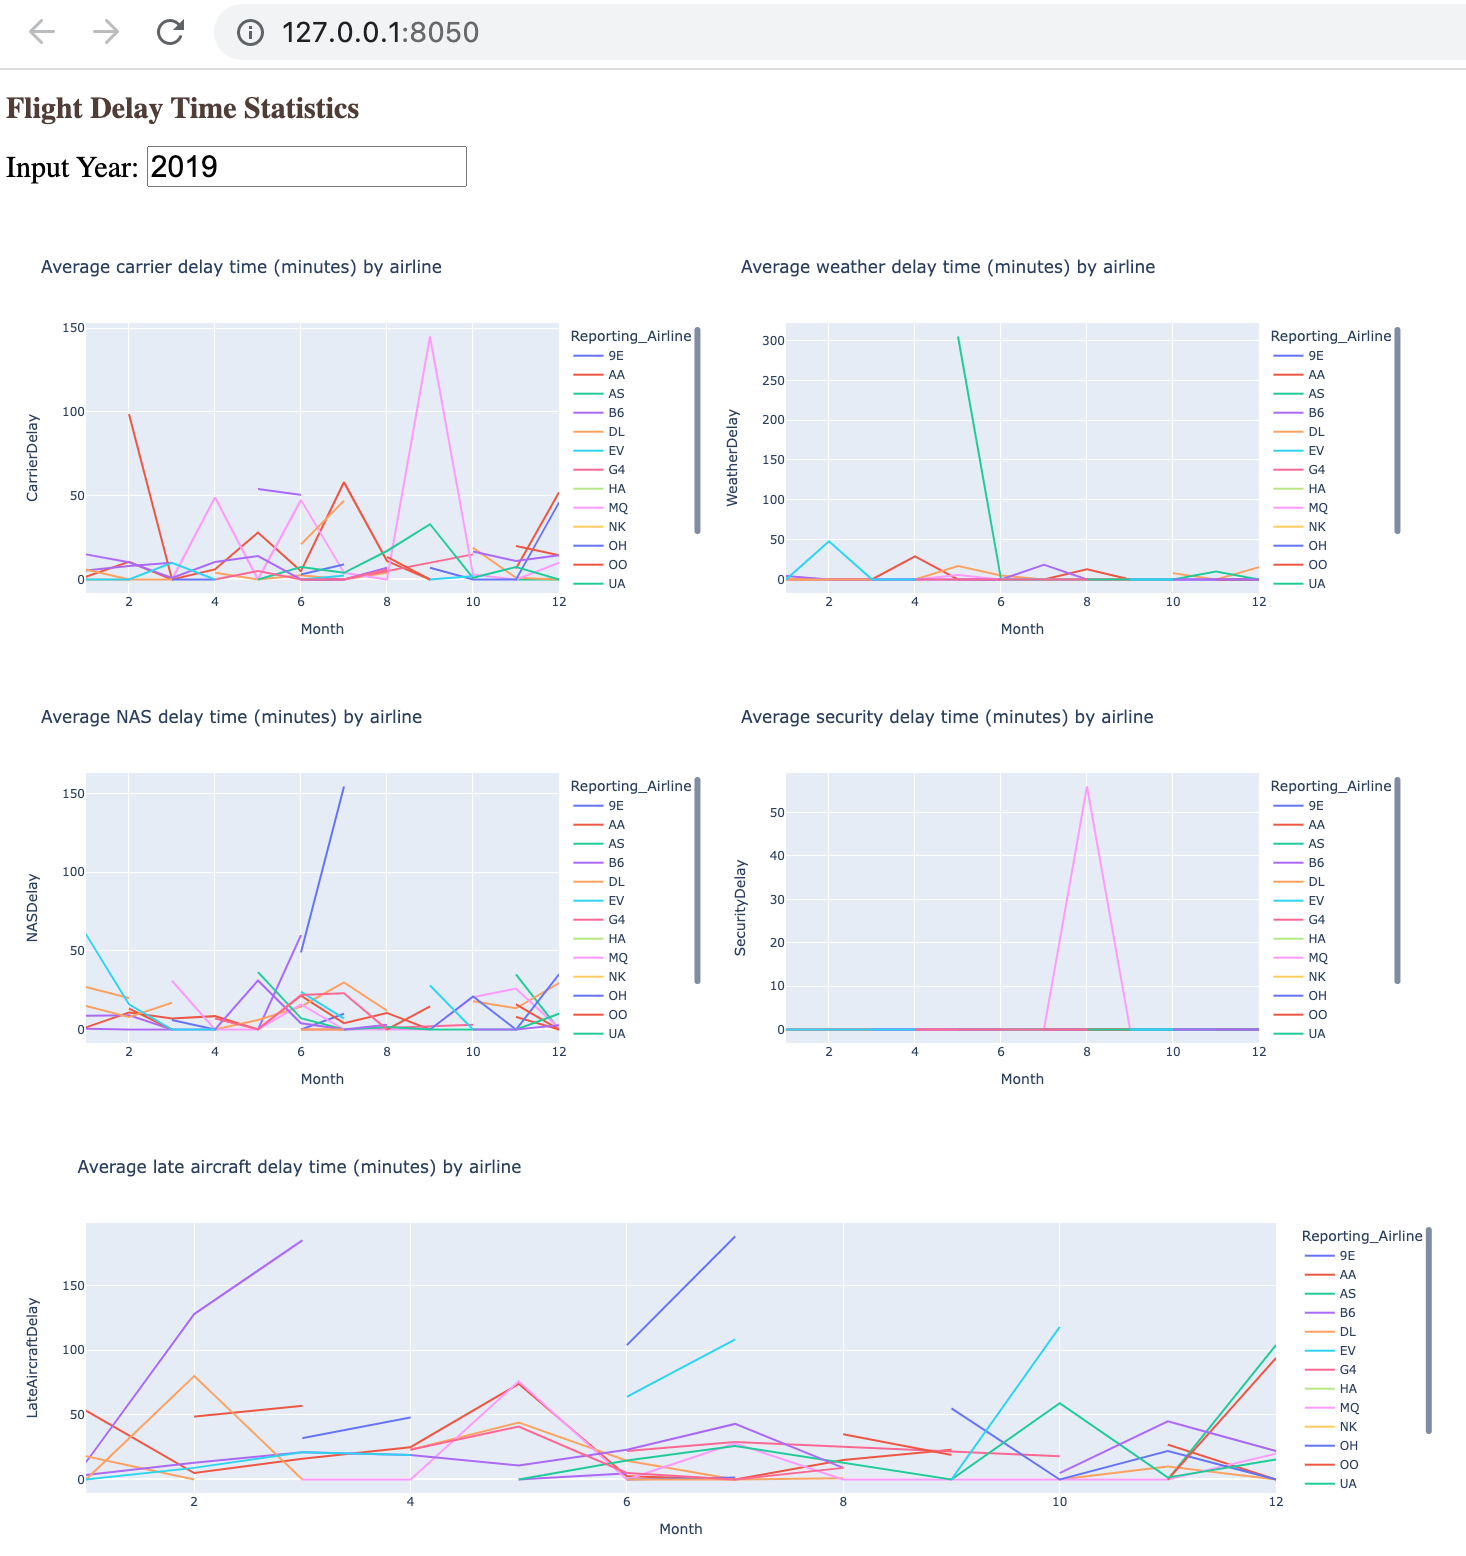
Task: Toggle UA in the weather delay legend
Action: [1315, 583]
